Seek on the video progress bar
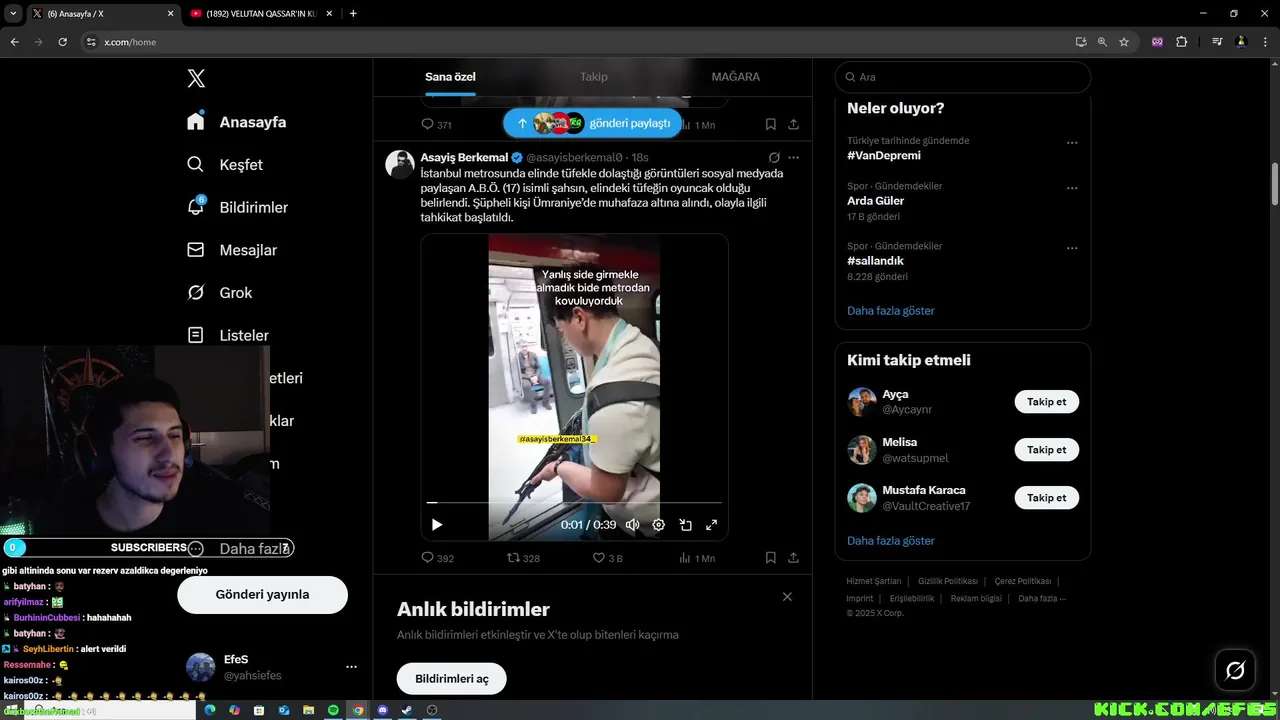Screen dimensions: 1280x720 click(x=574, y=502)
